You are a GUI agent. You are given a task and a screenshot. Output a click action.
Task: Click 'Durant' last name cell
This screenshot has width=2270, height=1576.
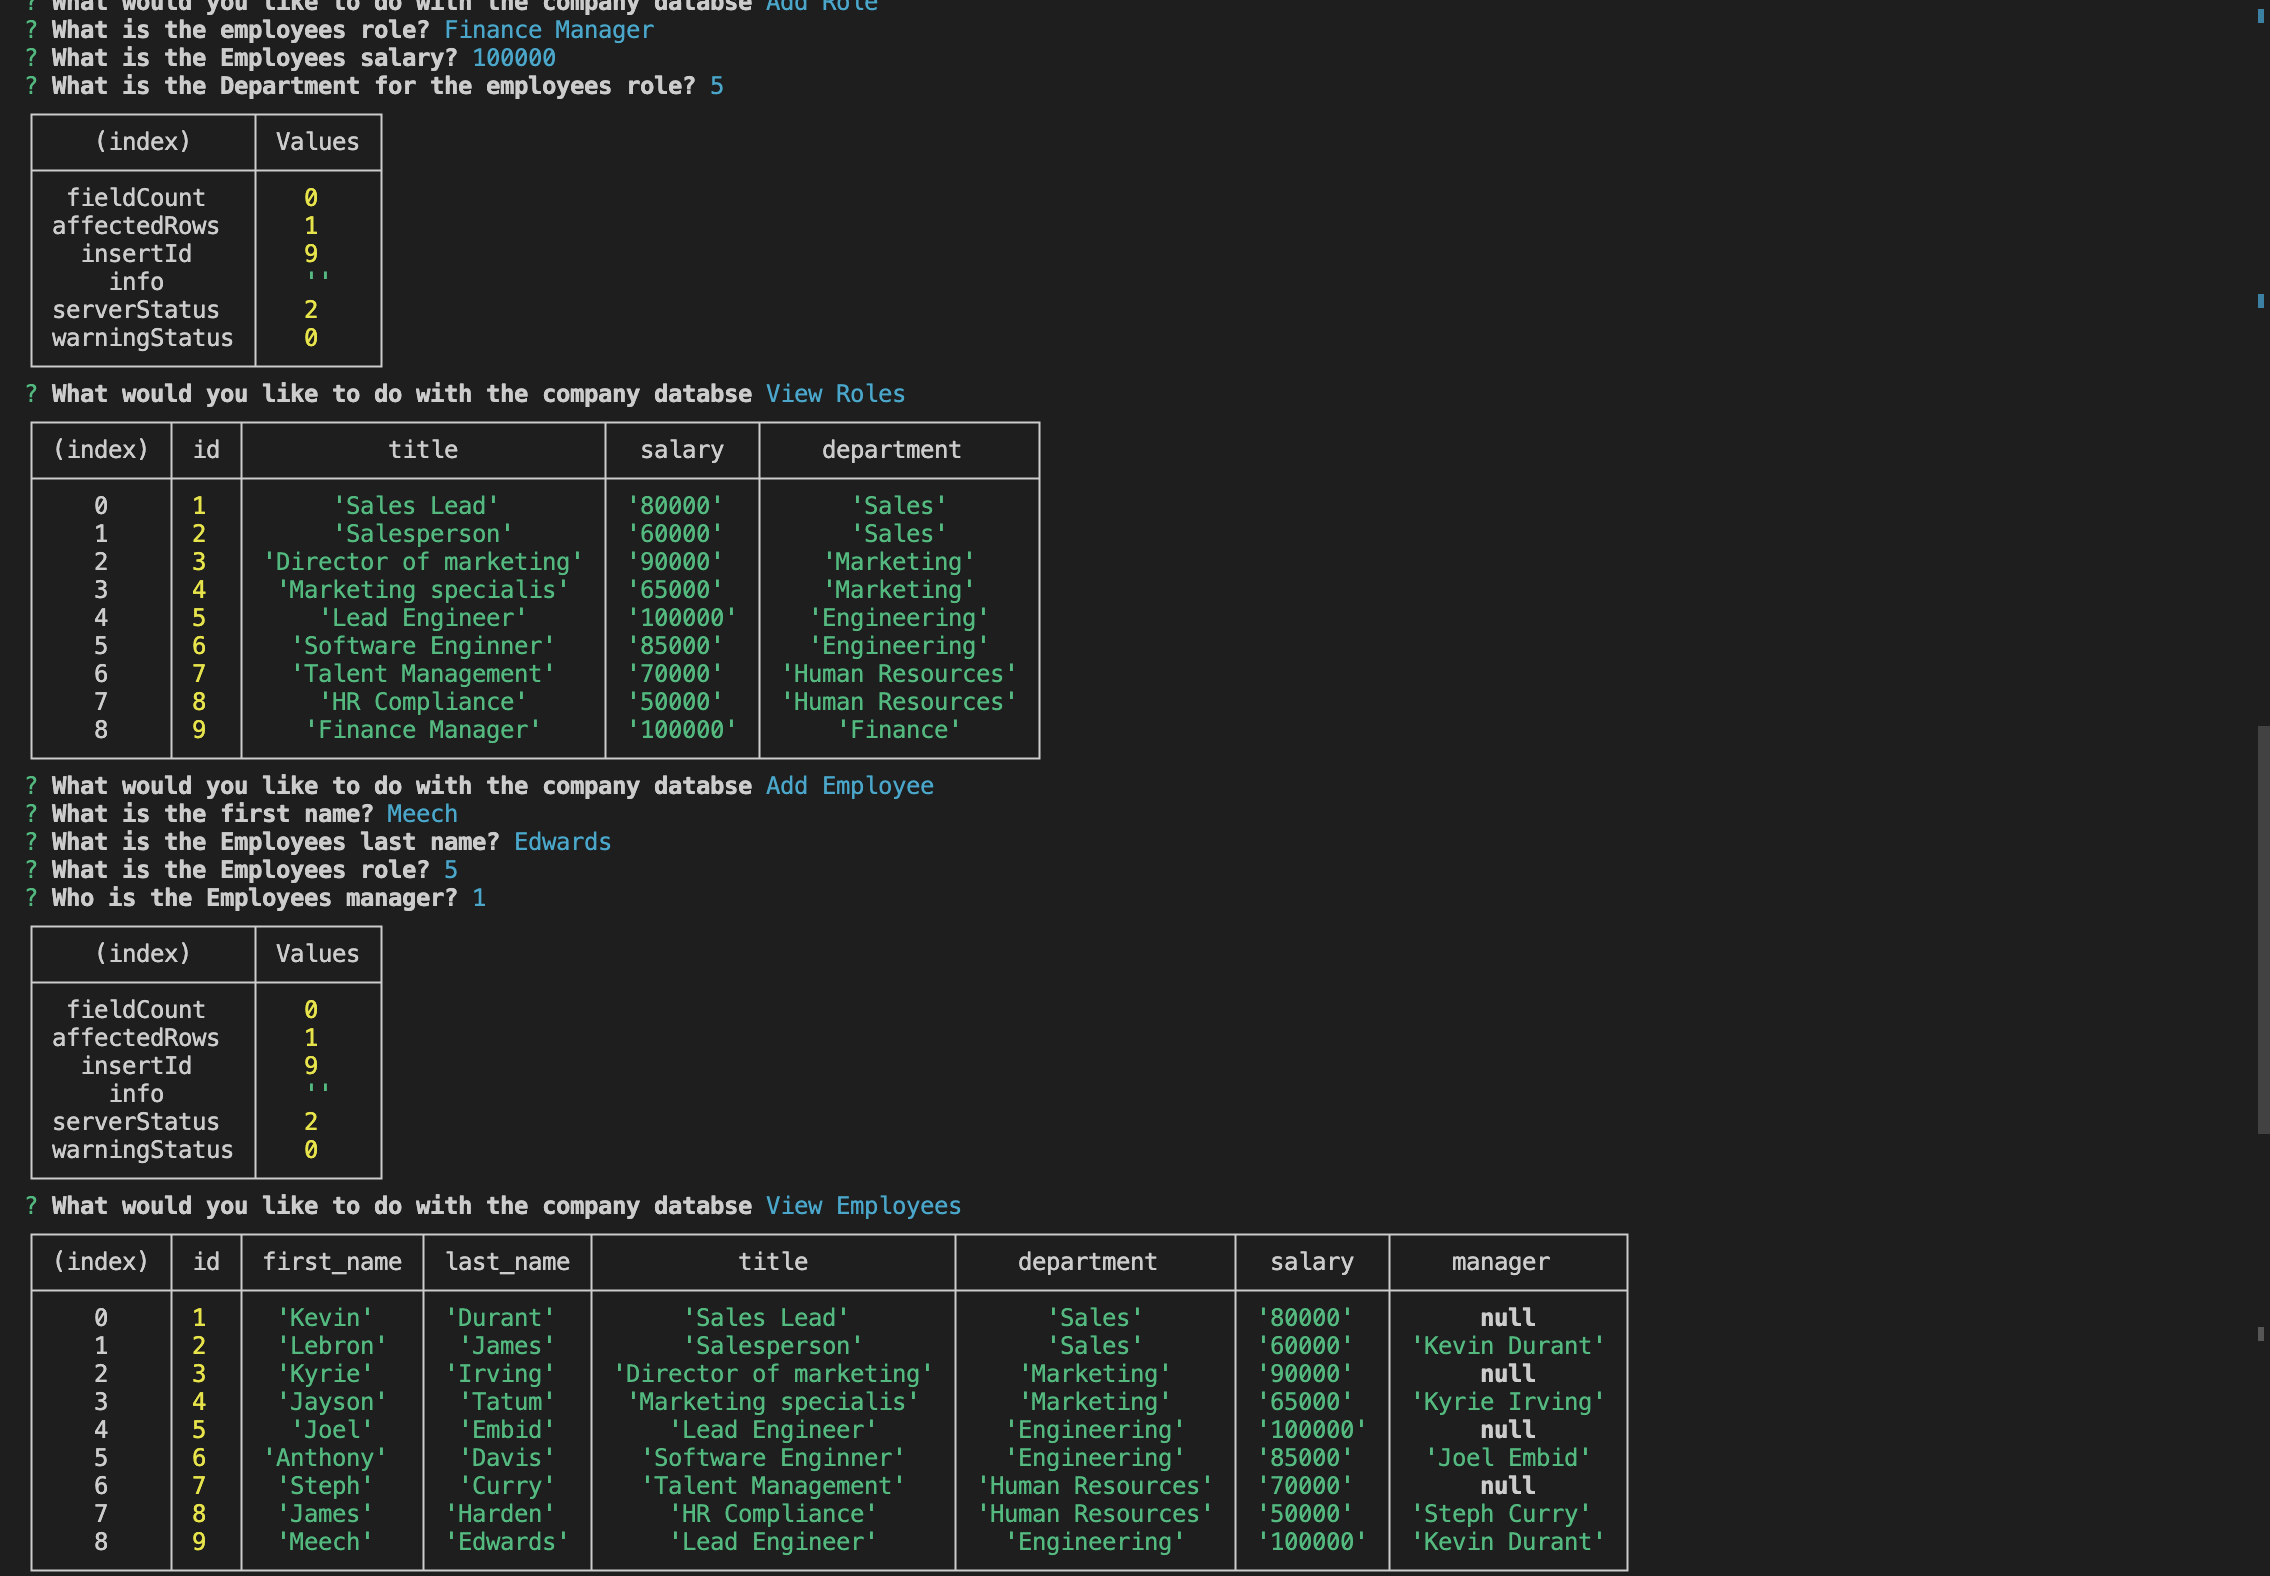click(500, 1318)
